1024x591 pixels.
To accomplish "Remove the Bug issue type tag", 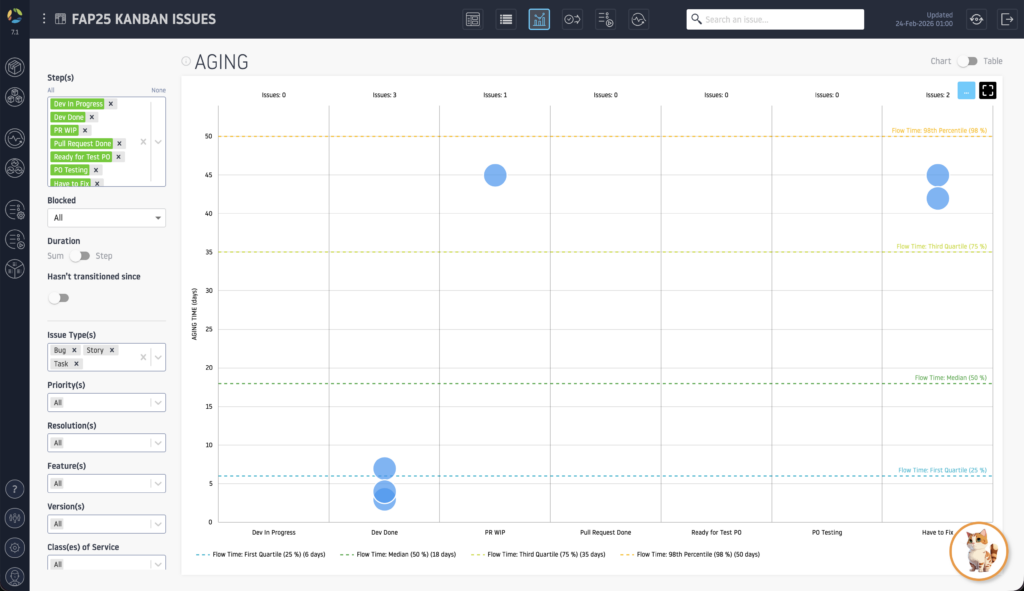I will 74,351.
